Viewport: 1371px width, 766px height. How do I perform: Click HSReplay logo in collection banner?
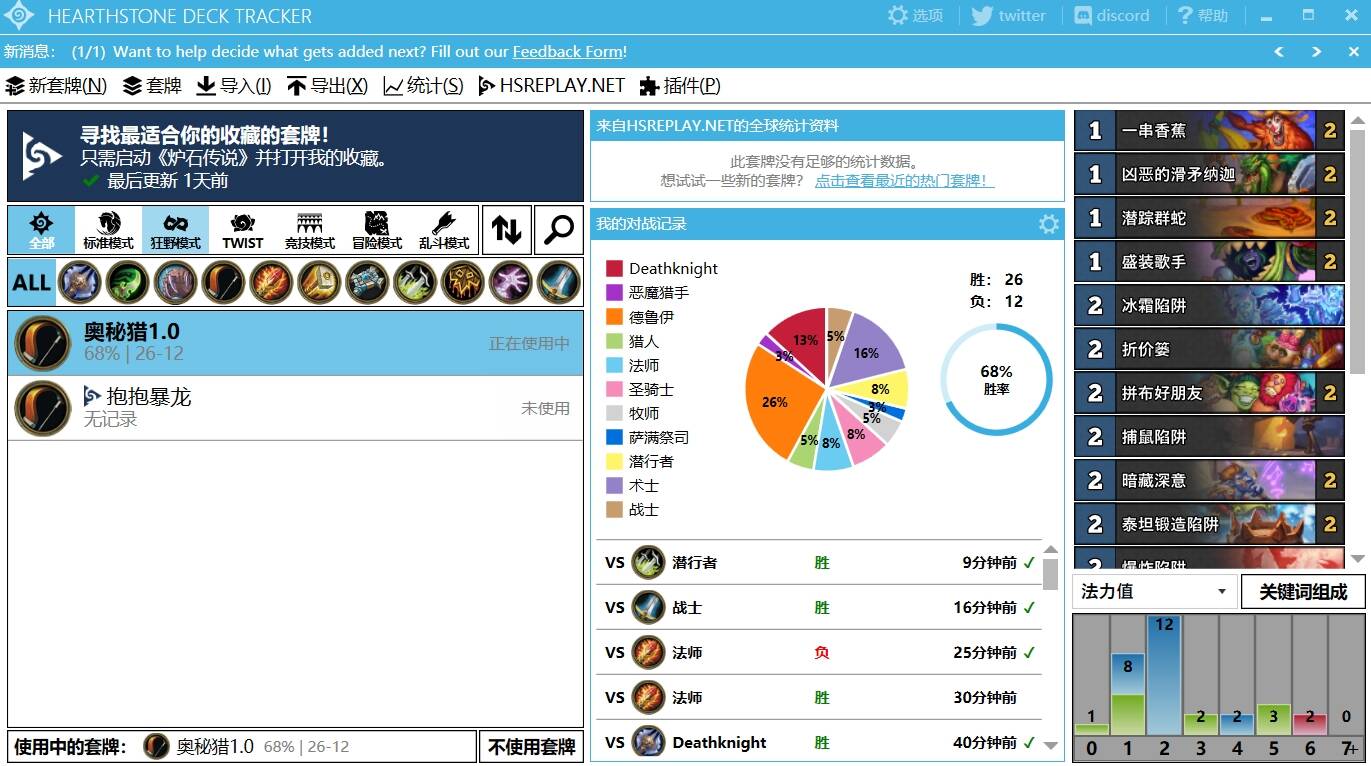43,156
